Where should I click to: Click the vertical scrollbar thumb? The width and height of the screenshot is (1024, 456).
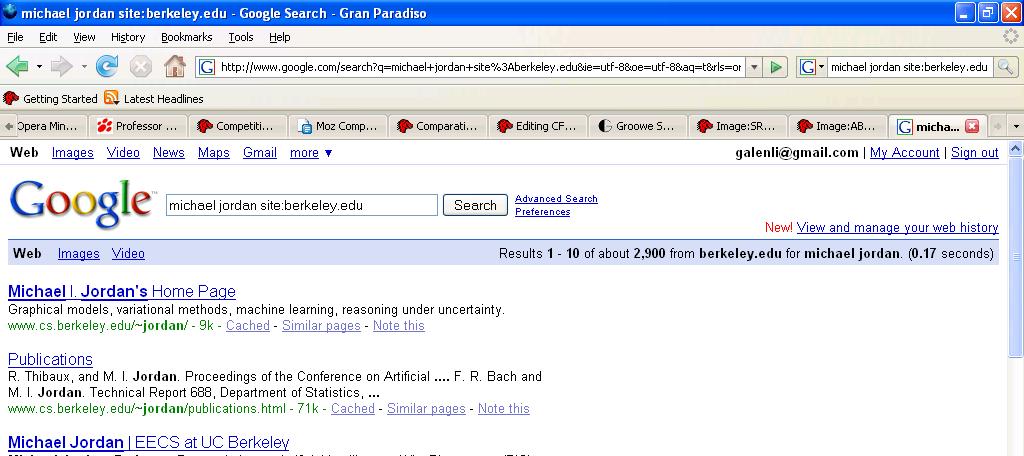[1016, 257]
